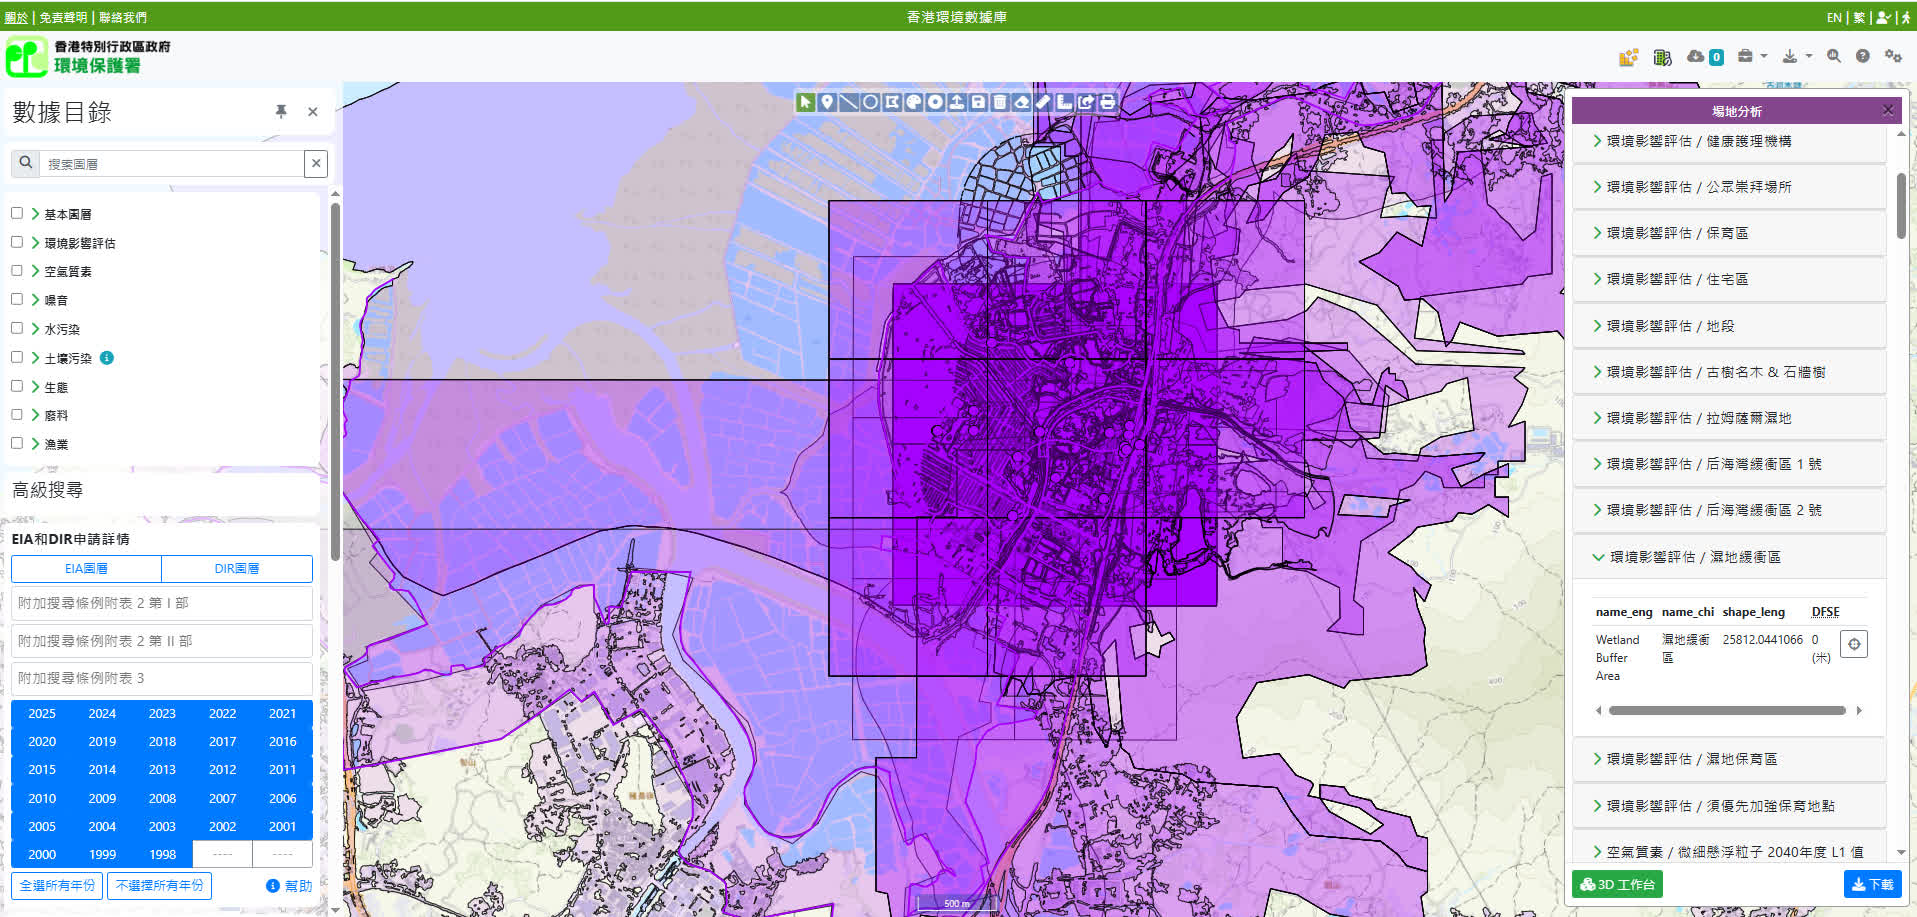Image resolution: width=1917 pixels, height=917 pixels.
Task: Click the 下載 download button
Action: point(1871,885)
